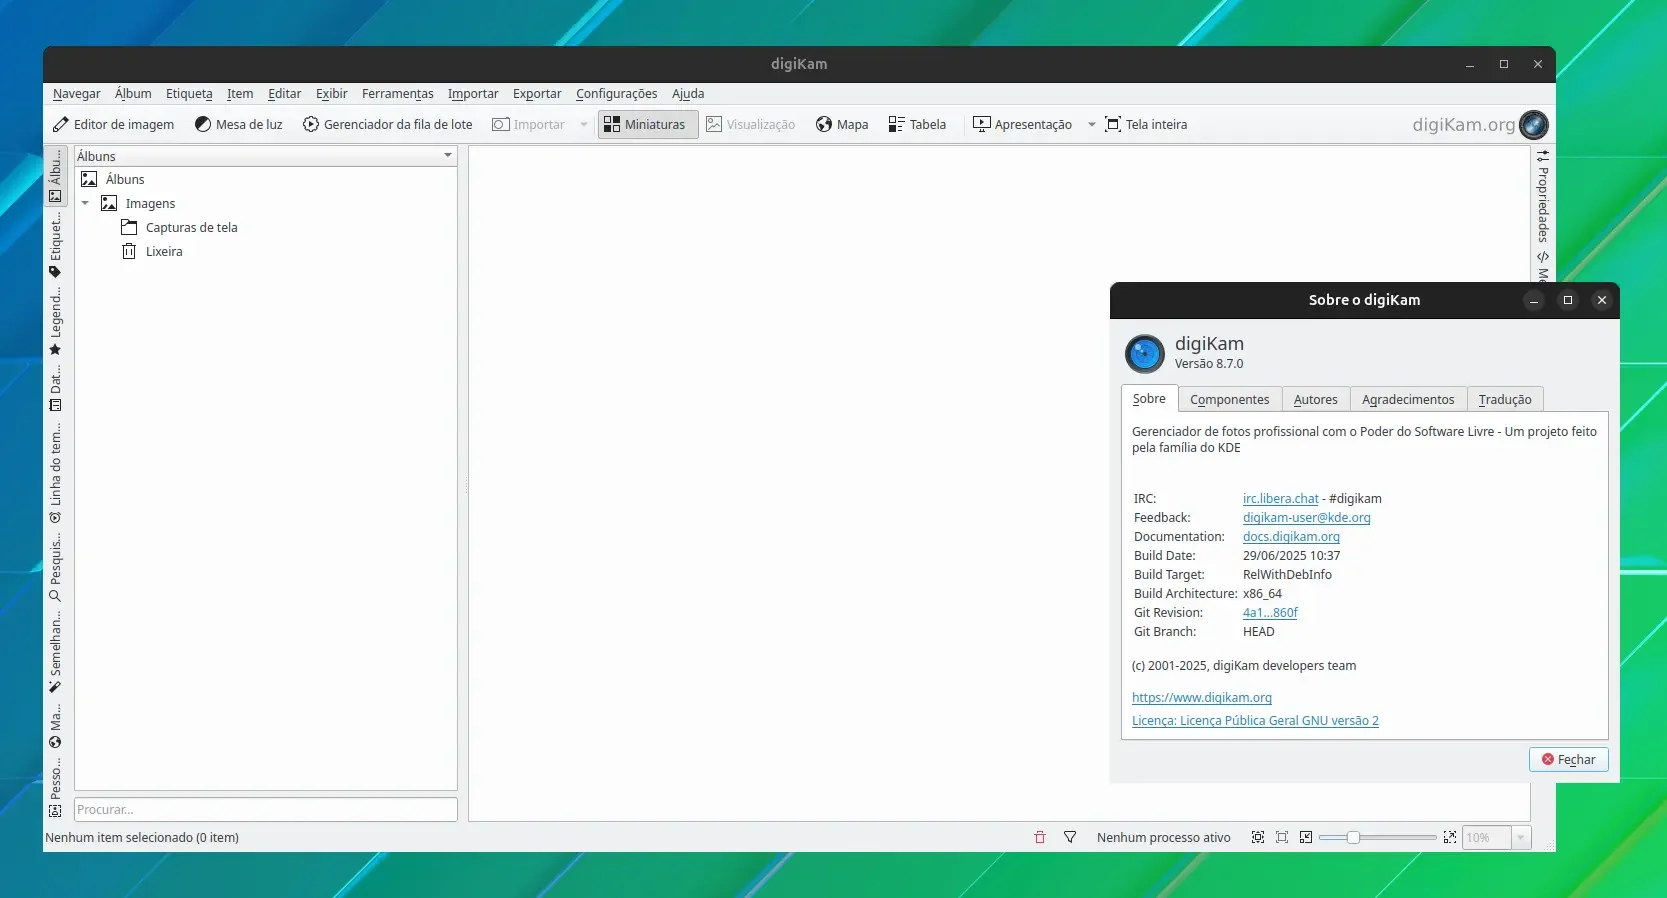Enter Tela inteira fullscreen mode
This screenshot has height=898, width=1667.
point(1146,125)
